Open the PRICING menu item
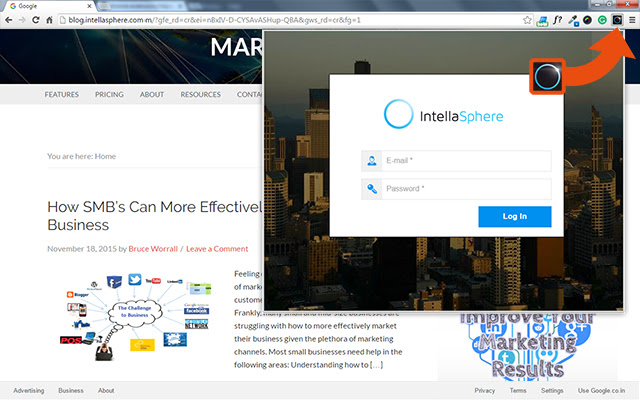Screen dimensions: 640x400 (x=109, y=94)
